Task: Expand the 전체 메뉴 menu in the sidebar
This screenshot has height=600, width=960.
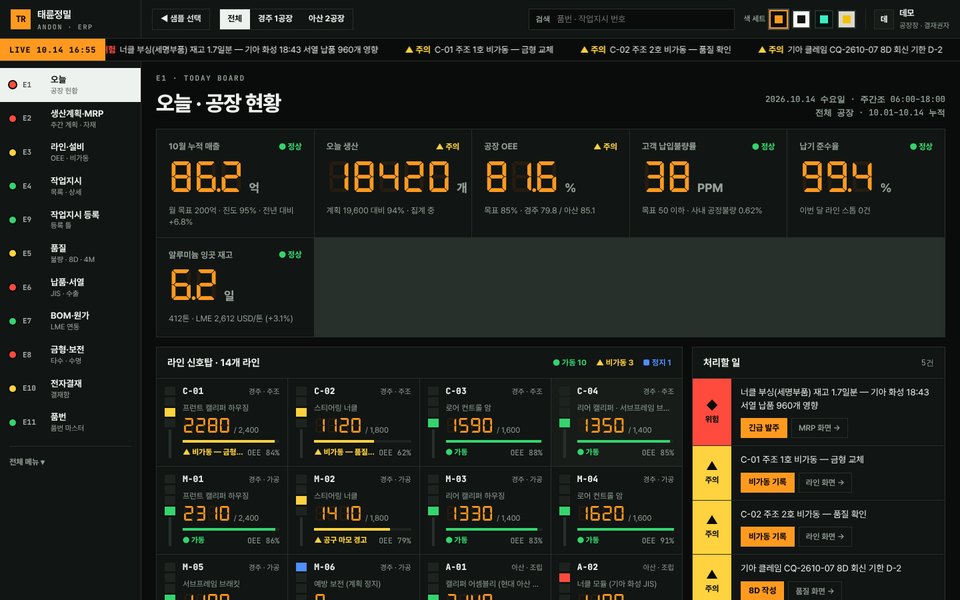Action: click(x=27, y=462)
